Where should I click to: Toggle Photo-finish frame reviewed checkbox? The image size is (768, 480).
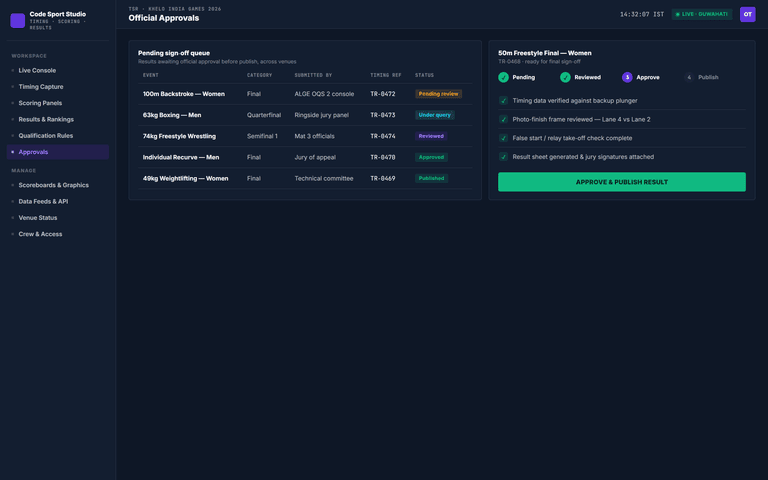point(503,120)
